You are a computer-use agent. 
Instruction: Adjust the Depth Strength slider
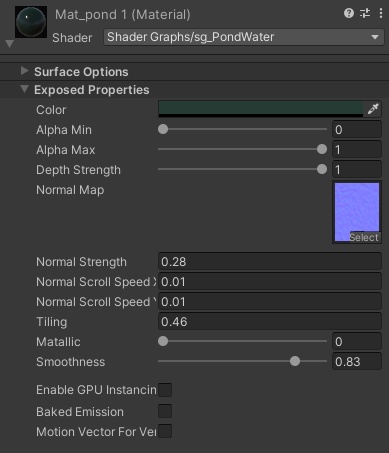pyautogui.click(x=242, y=169)
